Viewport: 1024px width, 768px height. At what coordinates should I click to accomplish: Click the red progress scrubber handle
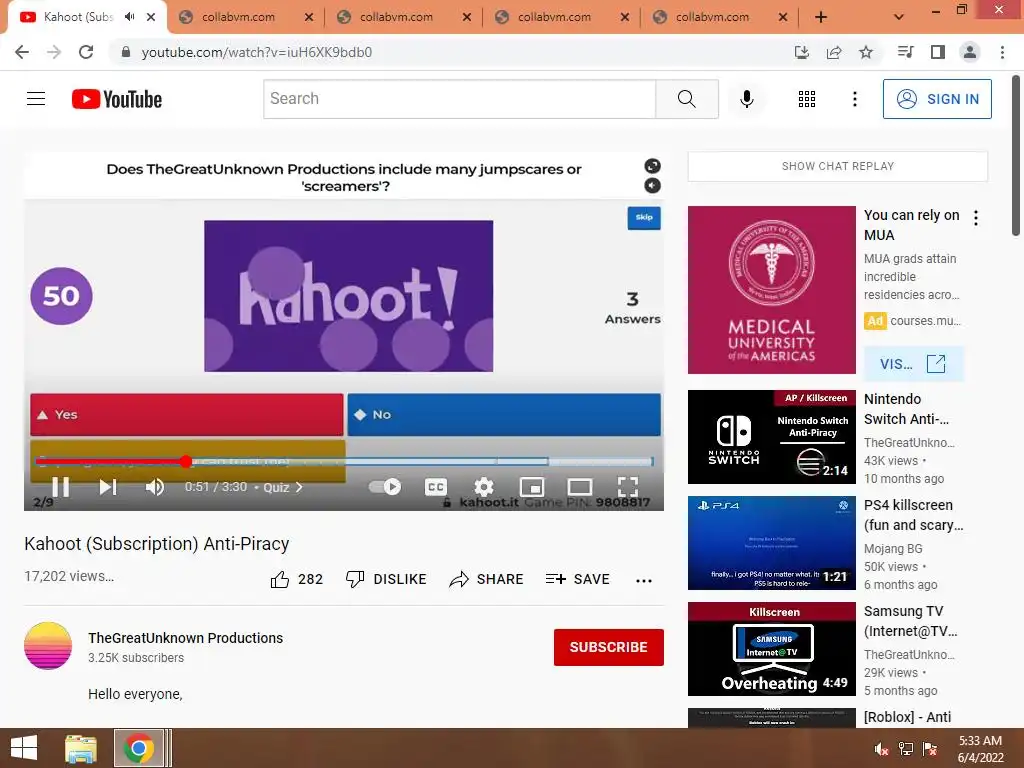[x=186, y=462]
